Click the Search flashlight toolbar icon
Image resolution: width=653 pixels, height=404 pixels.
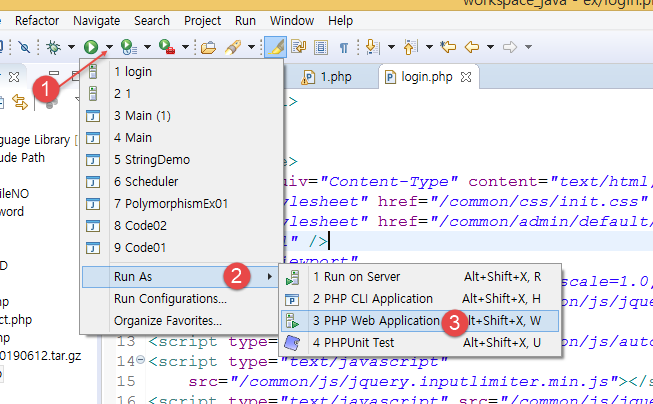(233, 47)
